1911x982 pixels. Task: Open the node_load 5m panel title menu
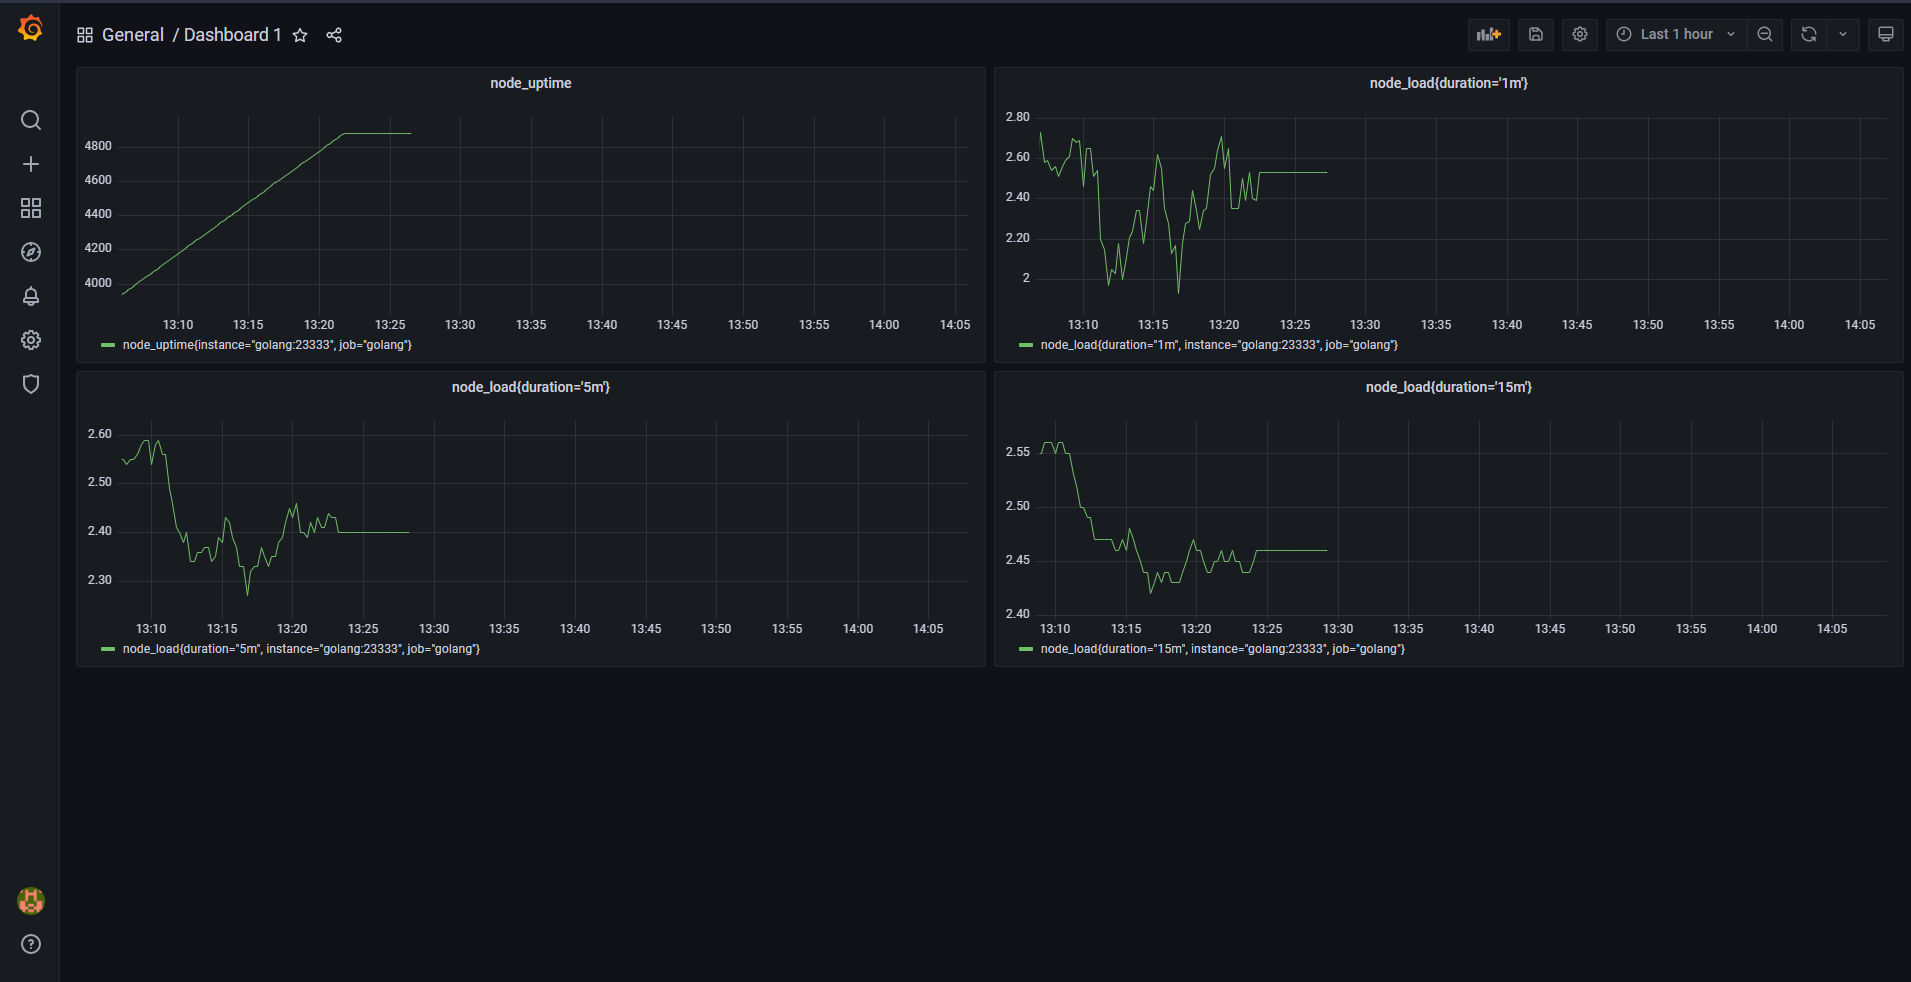point(531,387)
